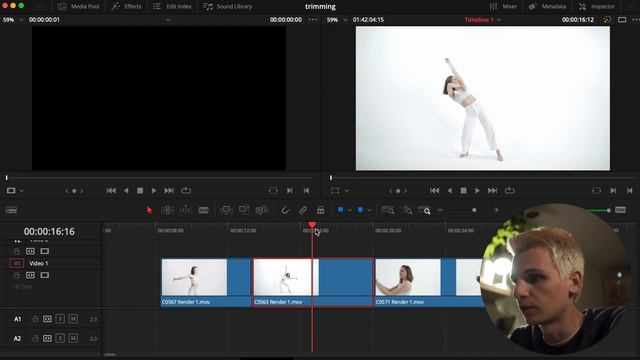Image resolution: width=640 pixels, height=360 pixels.
Task: Solo the A2 audio track
Action: pyautogui.click(x=60, y=338)
